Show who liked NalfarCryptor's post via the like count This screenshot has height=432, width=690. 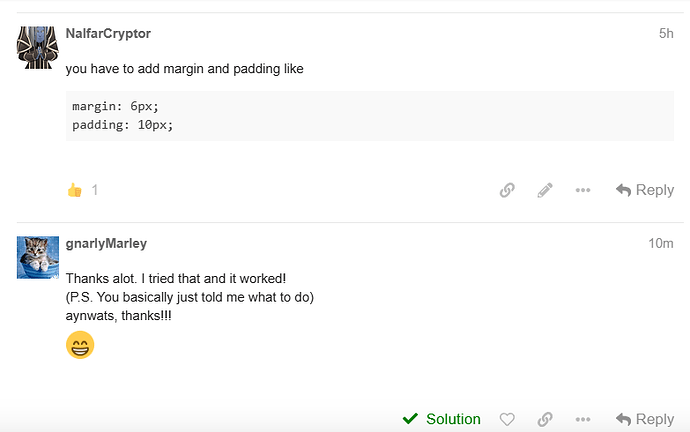95,190
